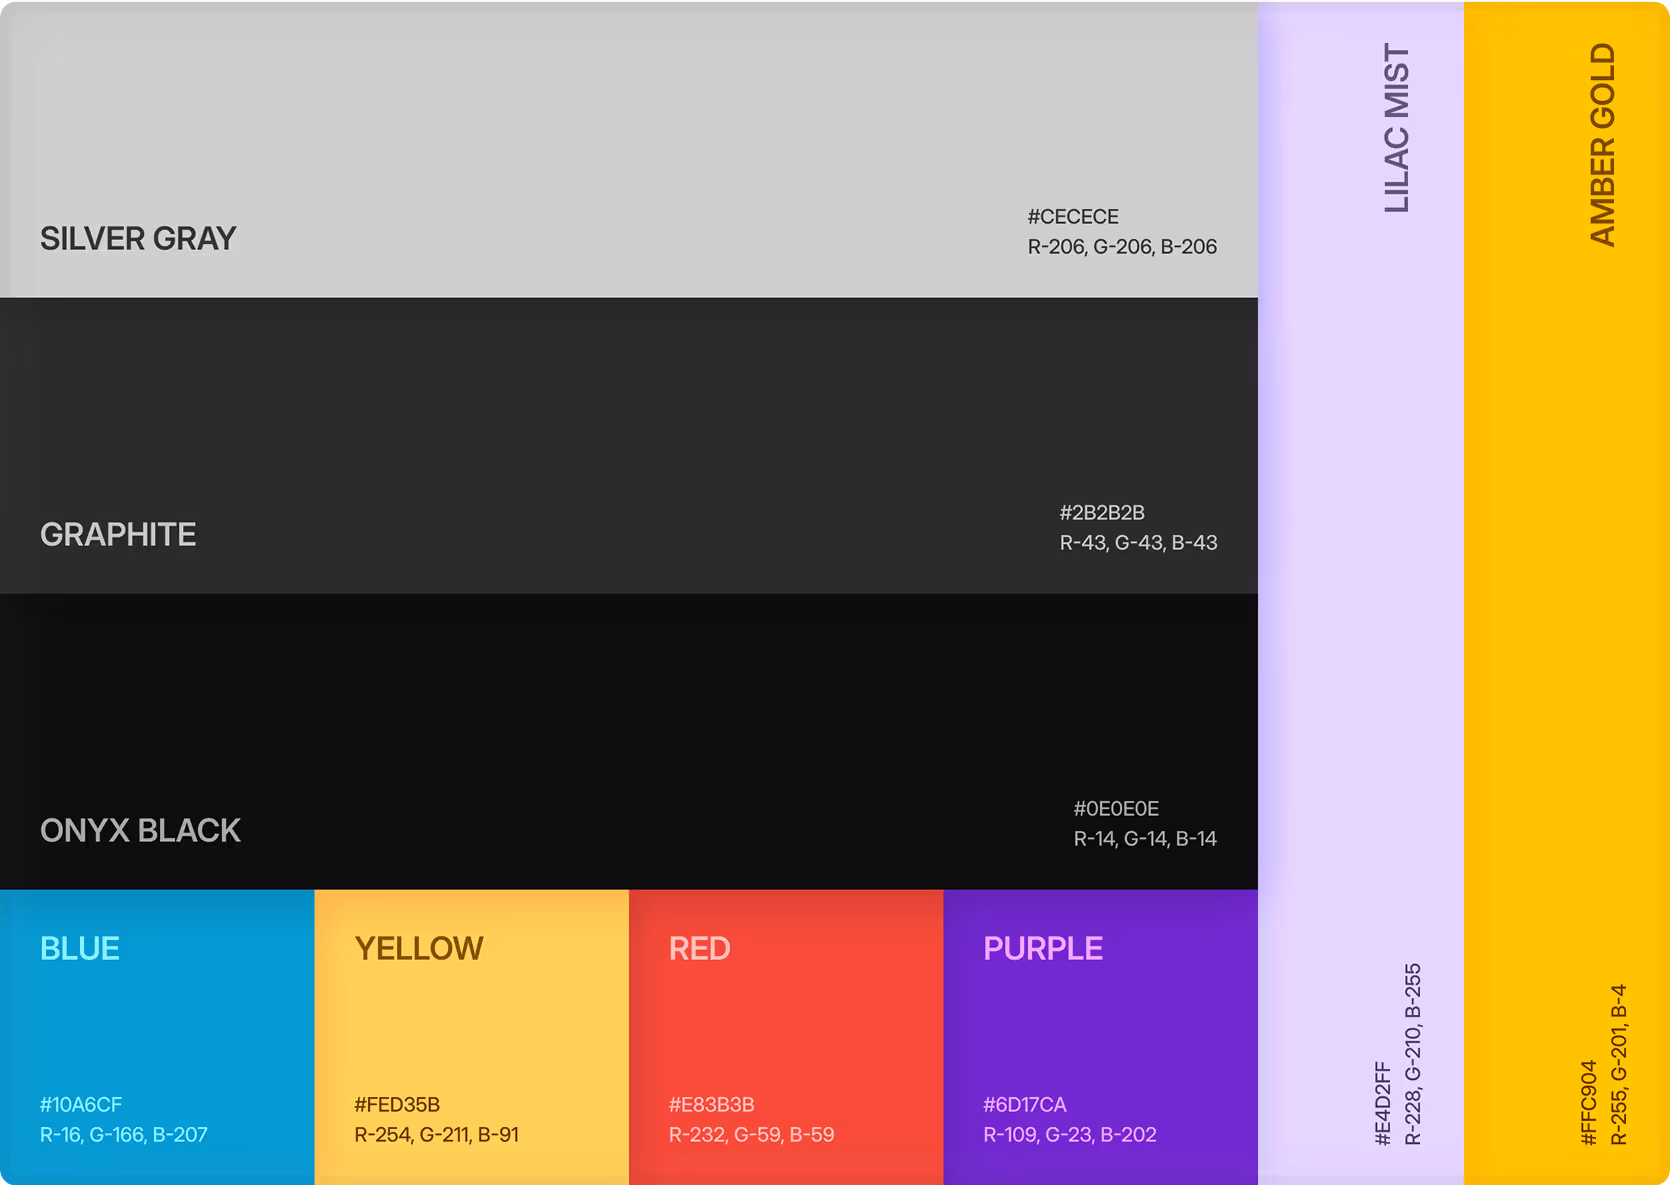Select the #E4D2FF hex code
Image resolution: width=1670 pixels, height=1185 pixels.
coord(1383,1103)
